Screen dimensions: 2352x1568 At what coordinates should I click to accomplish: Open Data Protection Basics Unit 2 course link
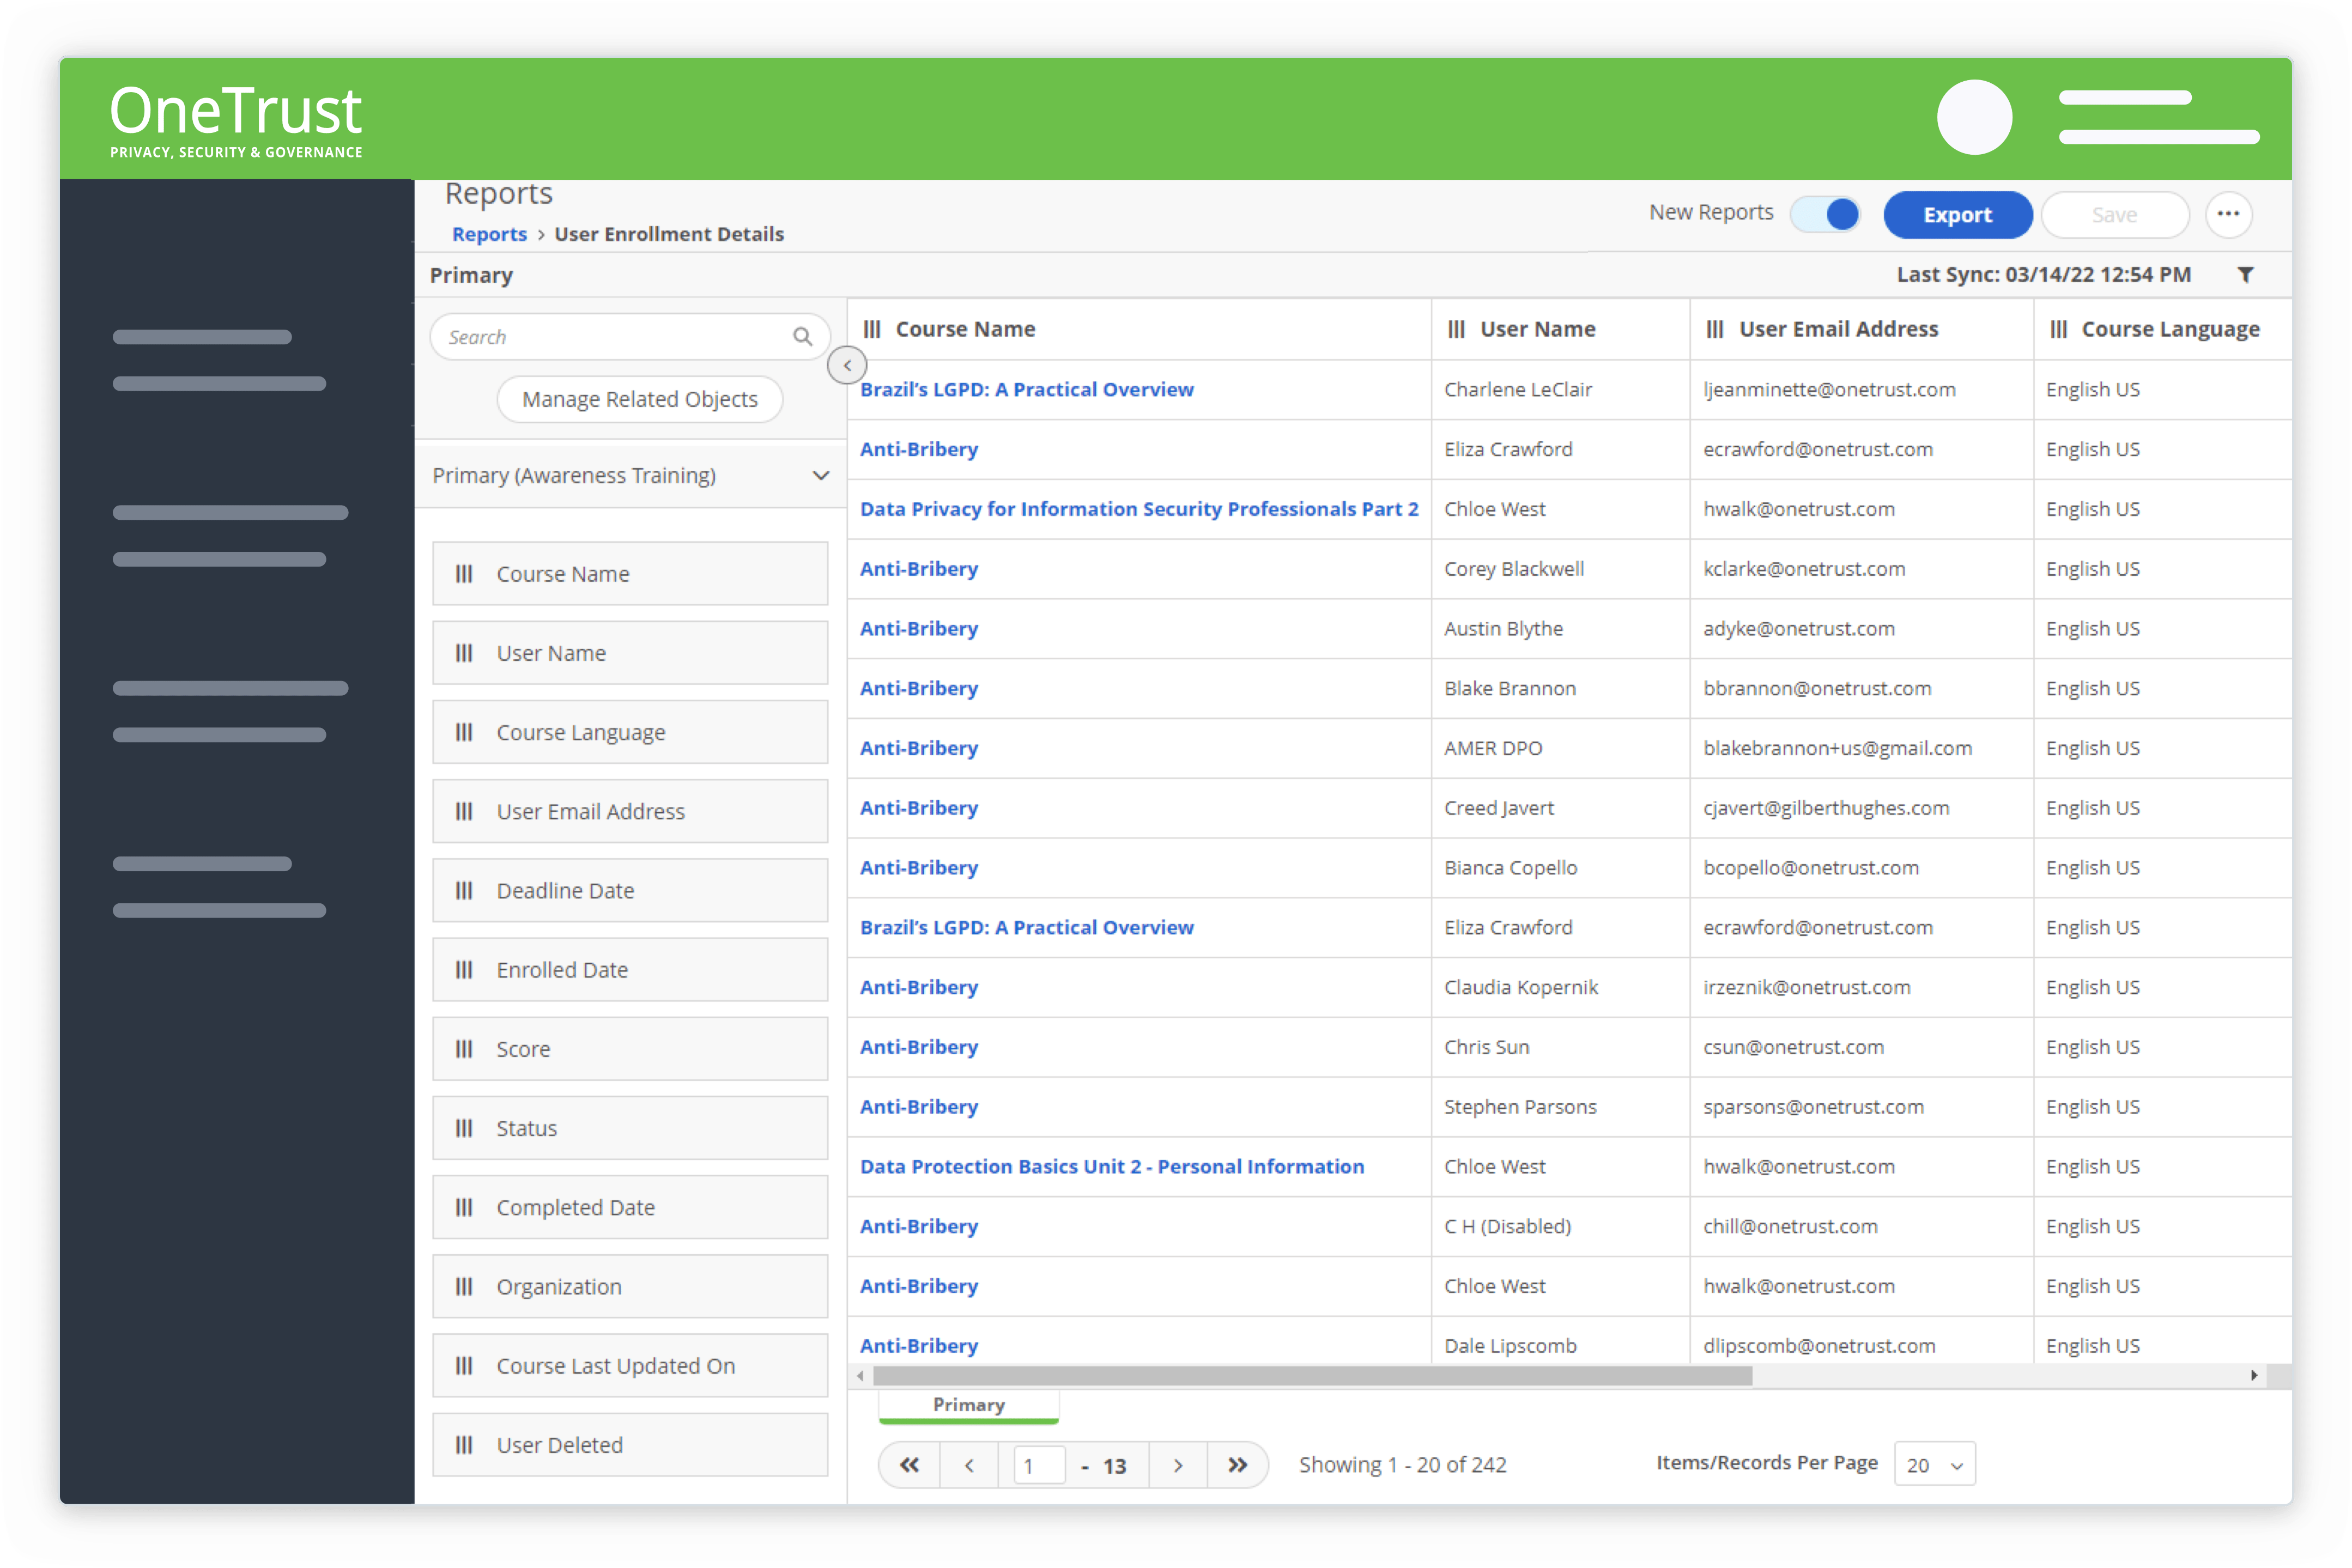click(1112, 1166)
